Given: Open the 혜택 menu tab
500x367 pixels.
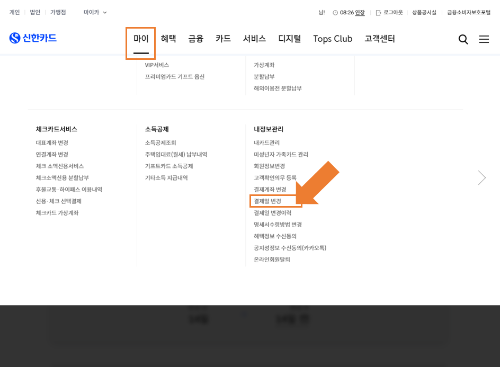Looking at the screenshot, I should 168,39.
